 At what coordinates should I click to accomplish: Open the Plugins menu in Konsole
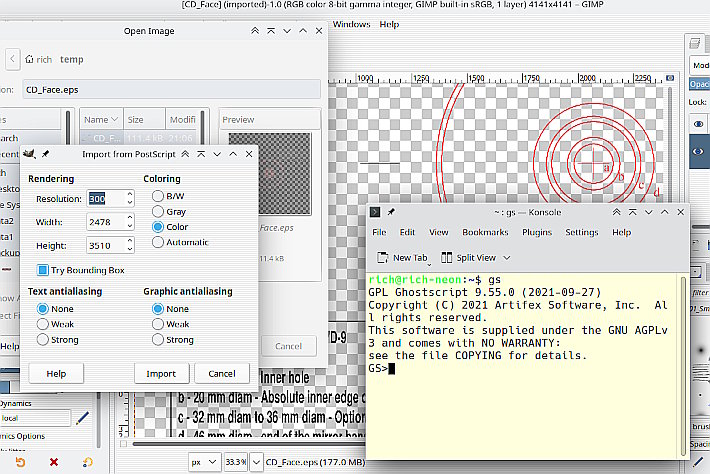point(537,232)
